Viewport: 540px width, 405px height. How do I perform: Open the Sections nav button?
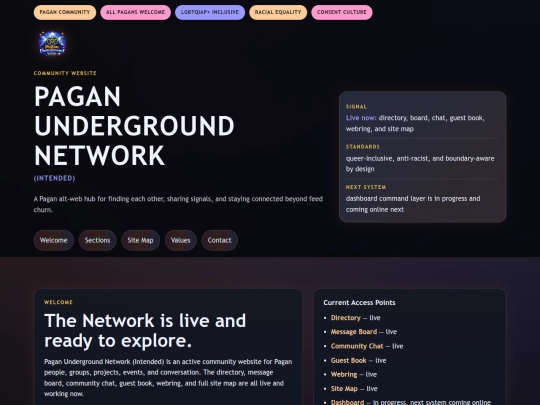coord(97,240)
